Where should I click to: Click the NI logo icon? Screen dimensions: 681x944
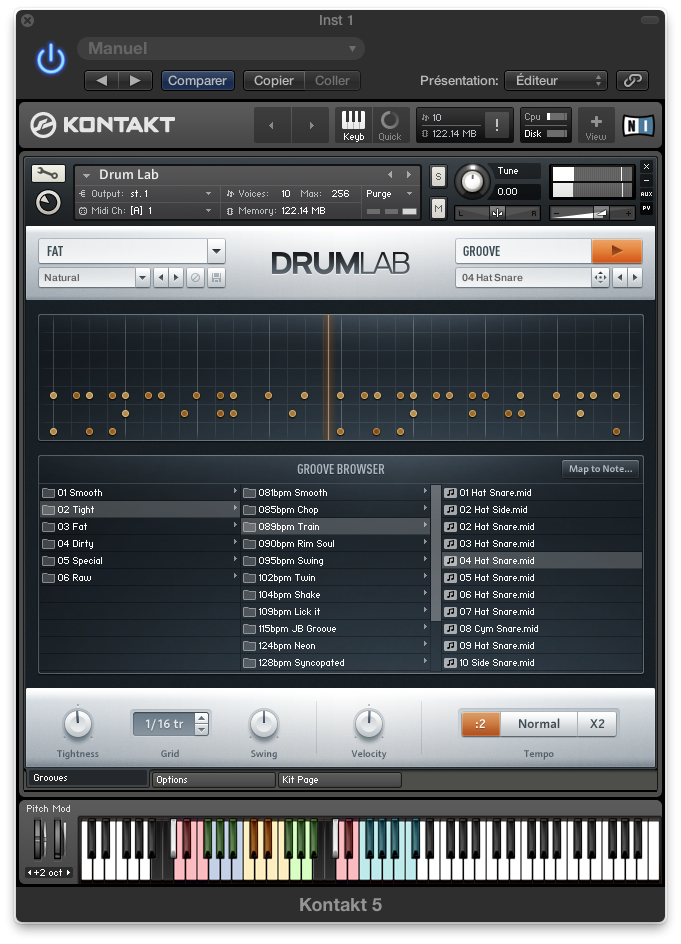638,125
